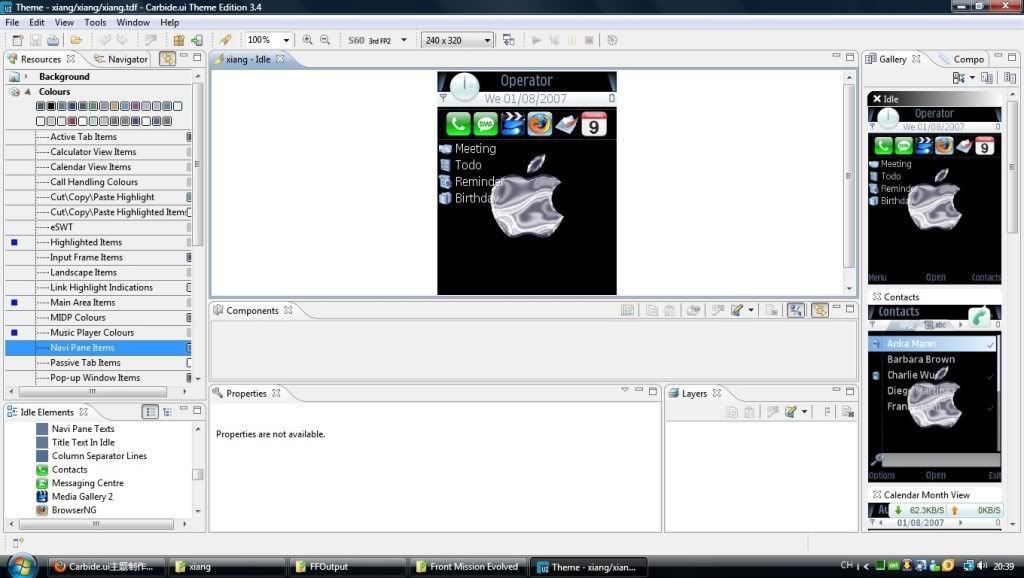Toggle the checkbox next to Passive Tab Items

[x=189, y=363]
